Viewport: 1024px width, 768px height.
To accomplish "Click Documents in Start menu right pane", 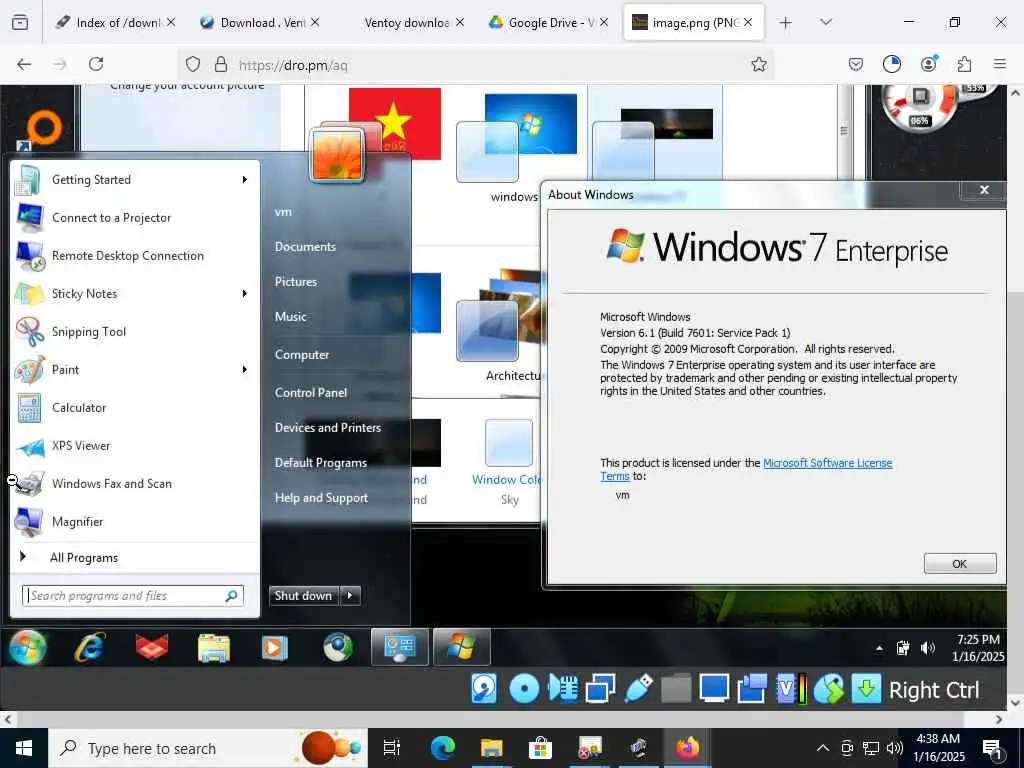I will 305,247.
